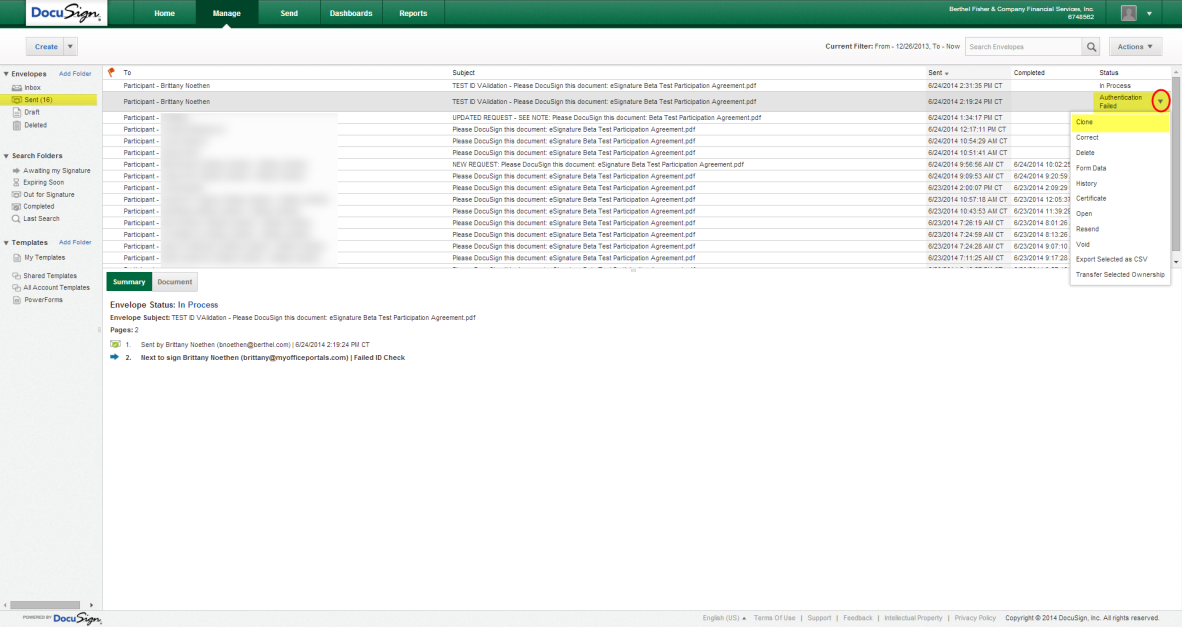Open the Deleted folder trash icon

[17, 125]
